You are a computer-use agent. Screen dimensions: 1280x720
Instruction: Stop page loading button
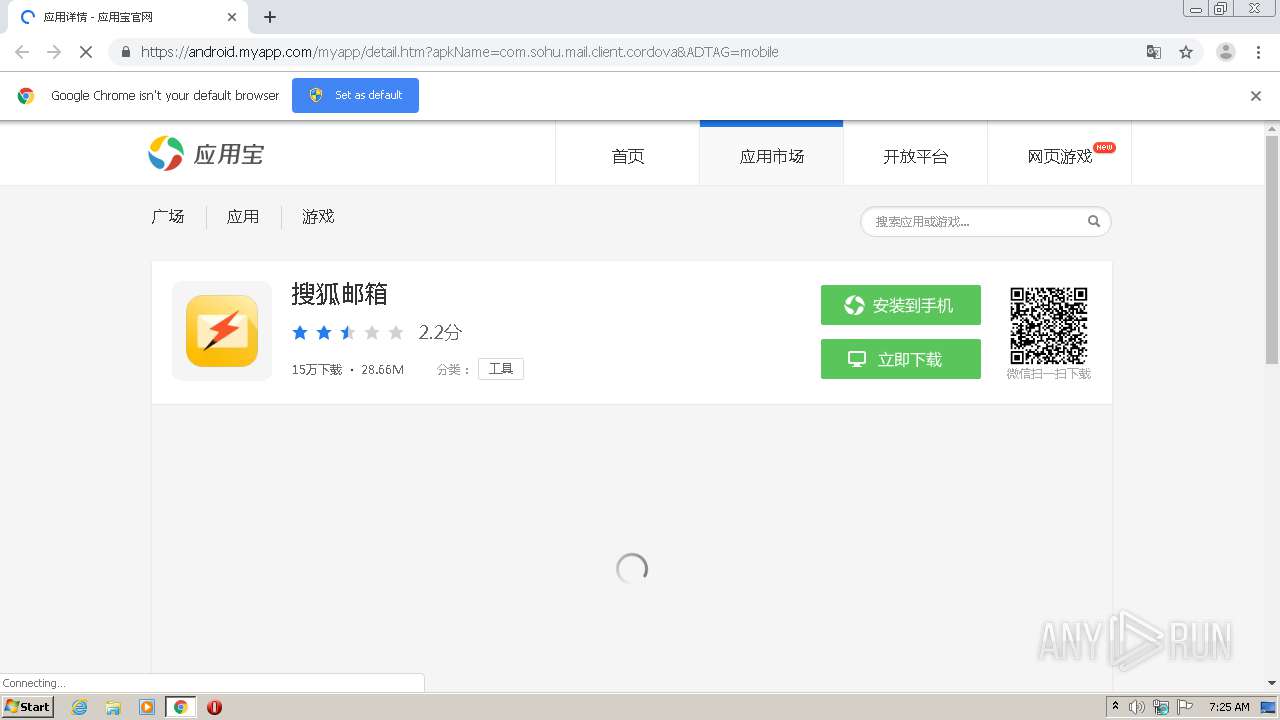(86, 52)
